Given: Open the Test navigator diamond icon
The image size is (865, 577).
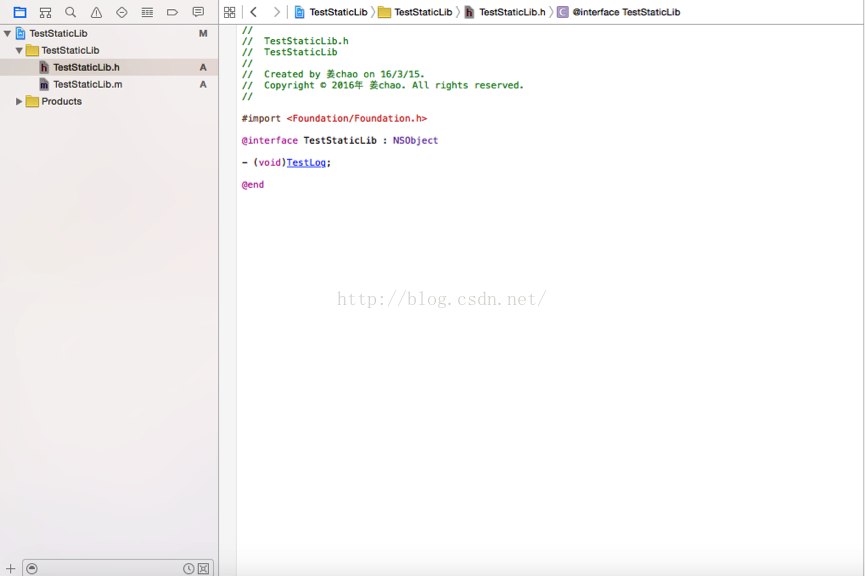Looking at the screenshot, I should (x=121, y=12).
